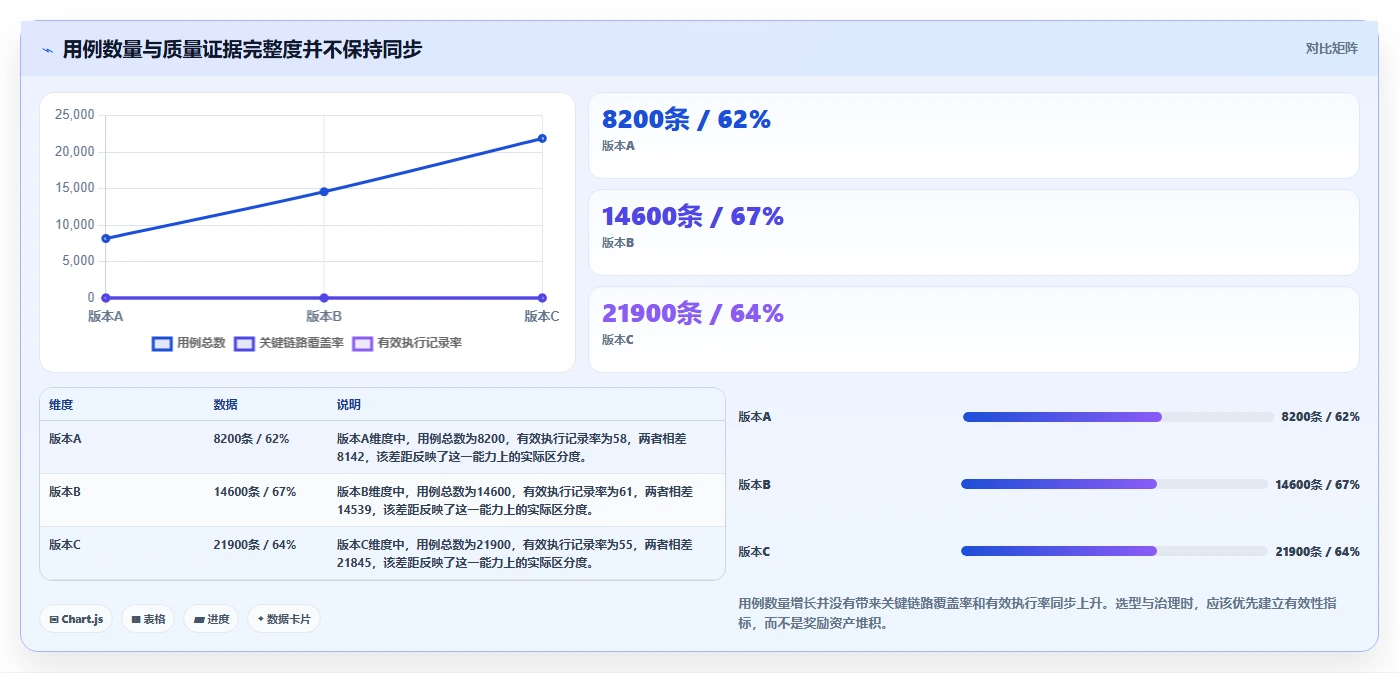Click the 说明 column header

click(x=349, y=405)
